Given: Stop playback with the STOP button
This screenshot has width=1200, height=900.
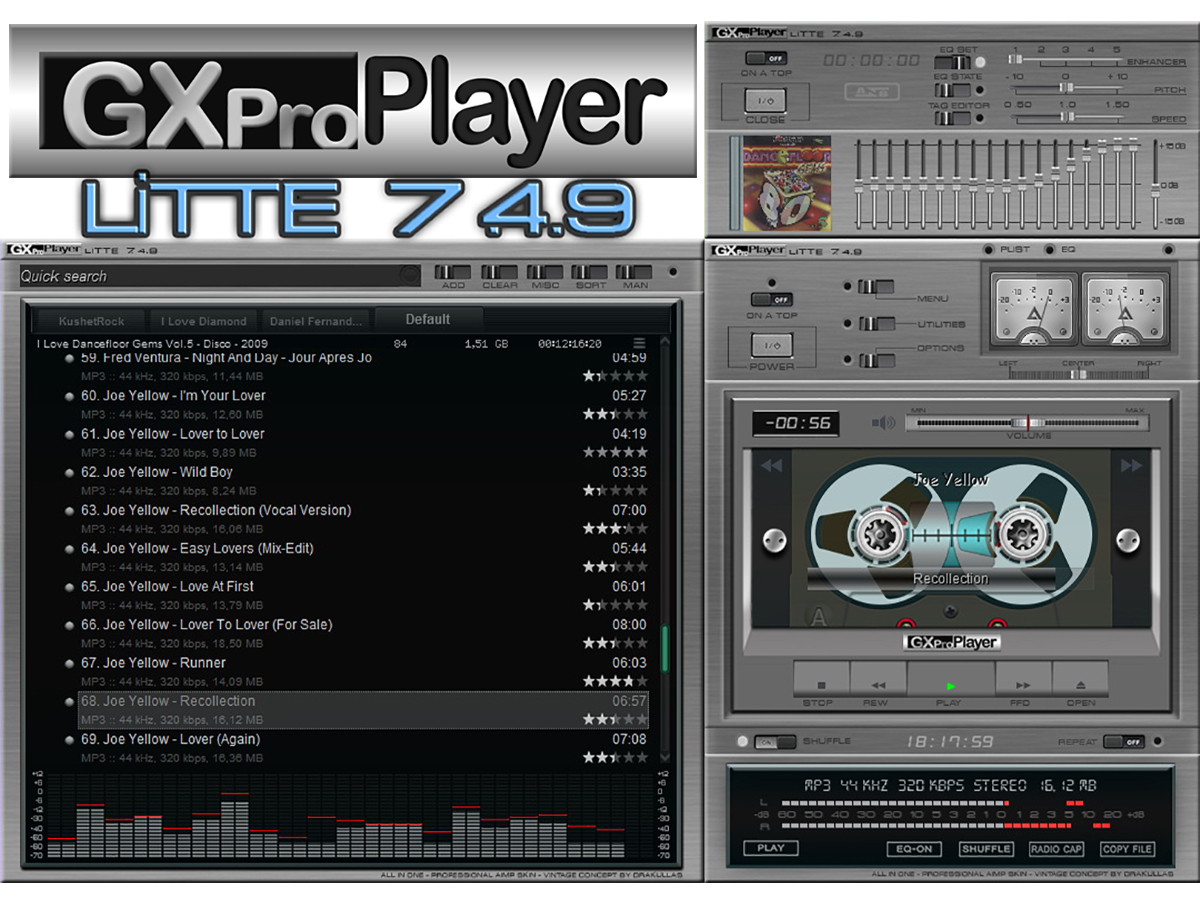Looking at the screenshot, I should pos(821,679).
